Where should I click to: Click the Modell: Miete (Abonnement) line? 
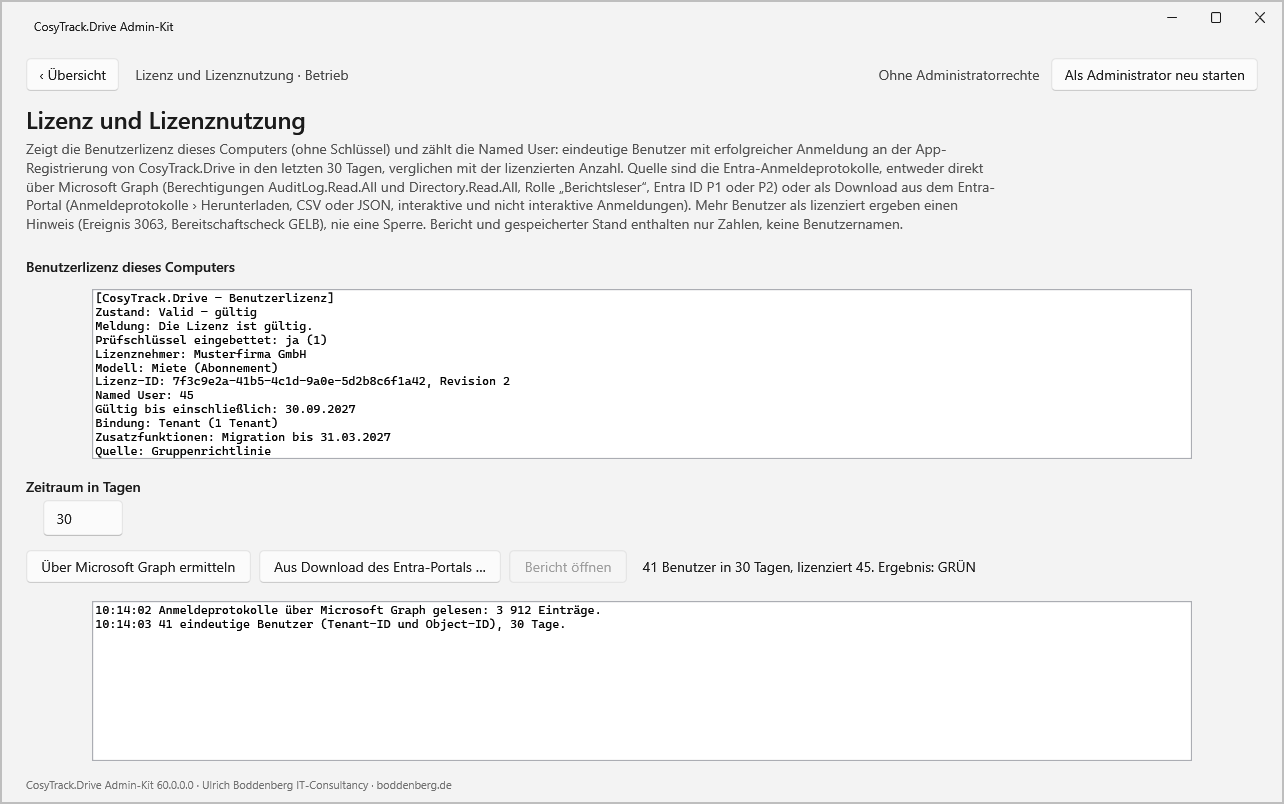click(186, 368)
